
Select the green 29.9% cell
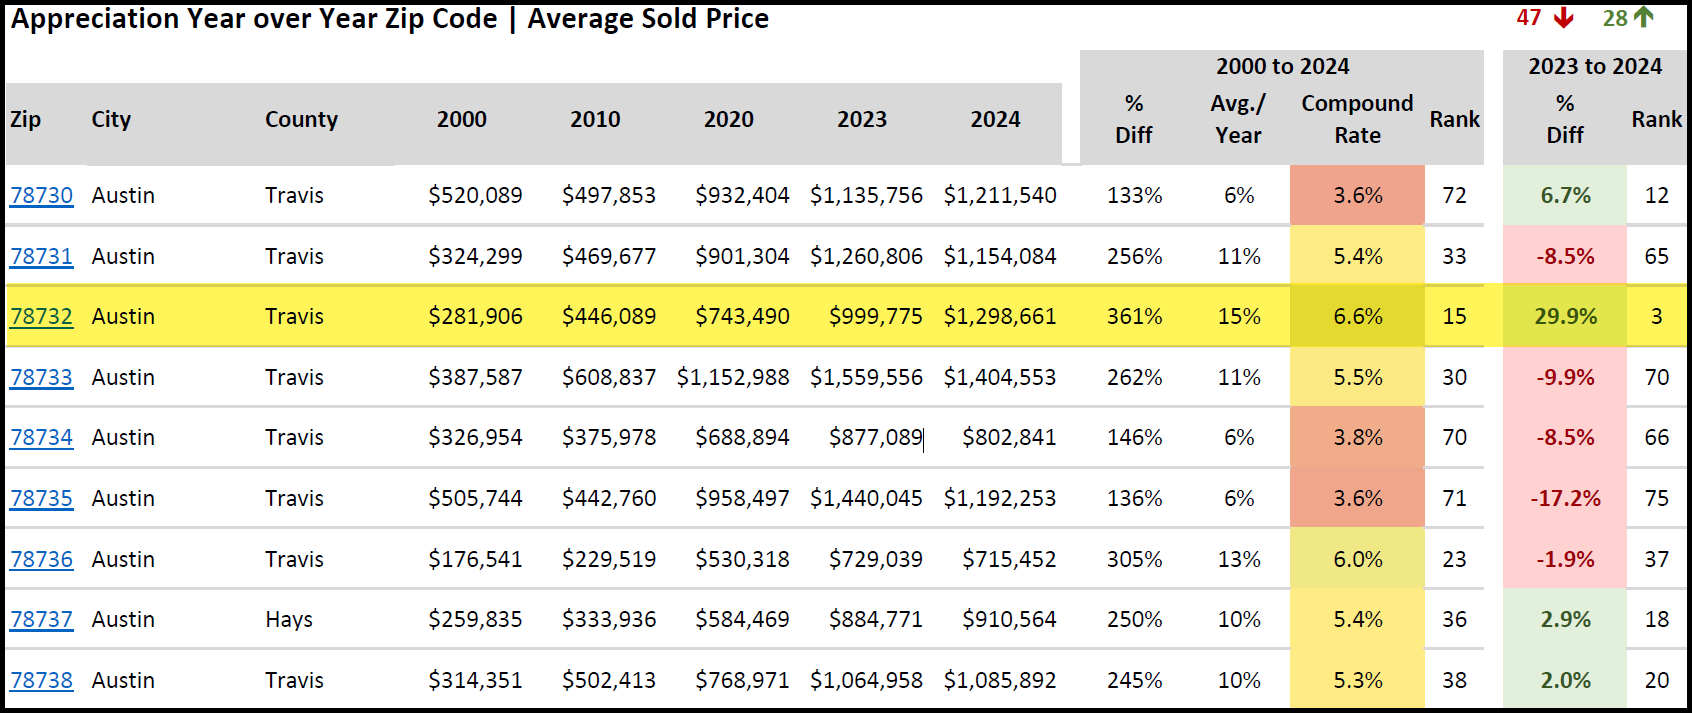coord(1565,316)
